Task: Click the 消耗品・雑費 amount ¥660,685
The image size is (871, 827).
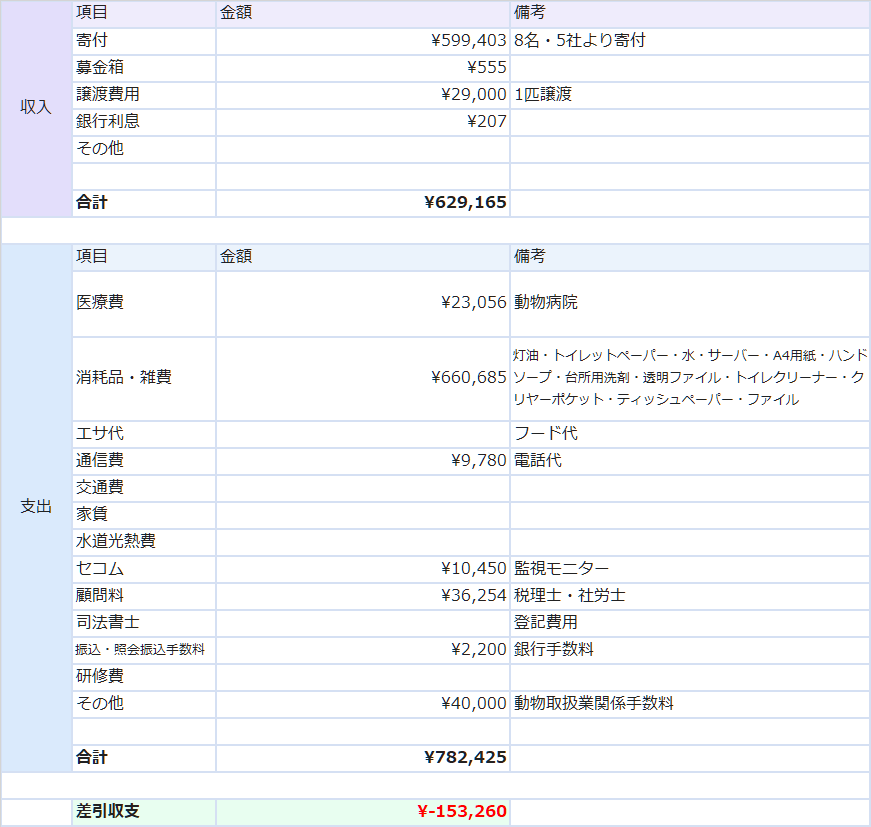Action: tap(468, 378)
